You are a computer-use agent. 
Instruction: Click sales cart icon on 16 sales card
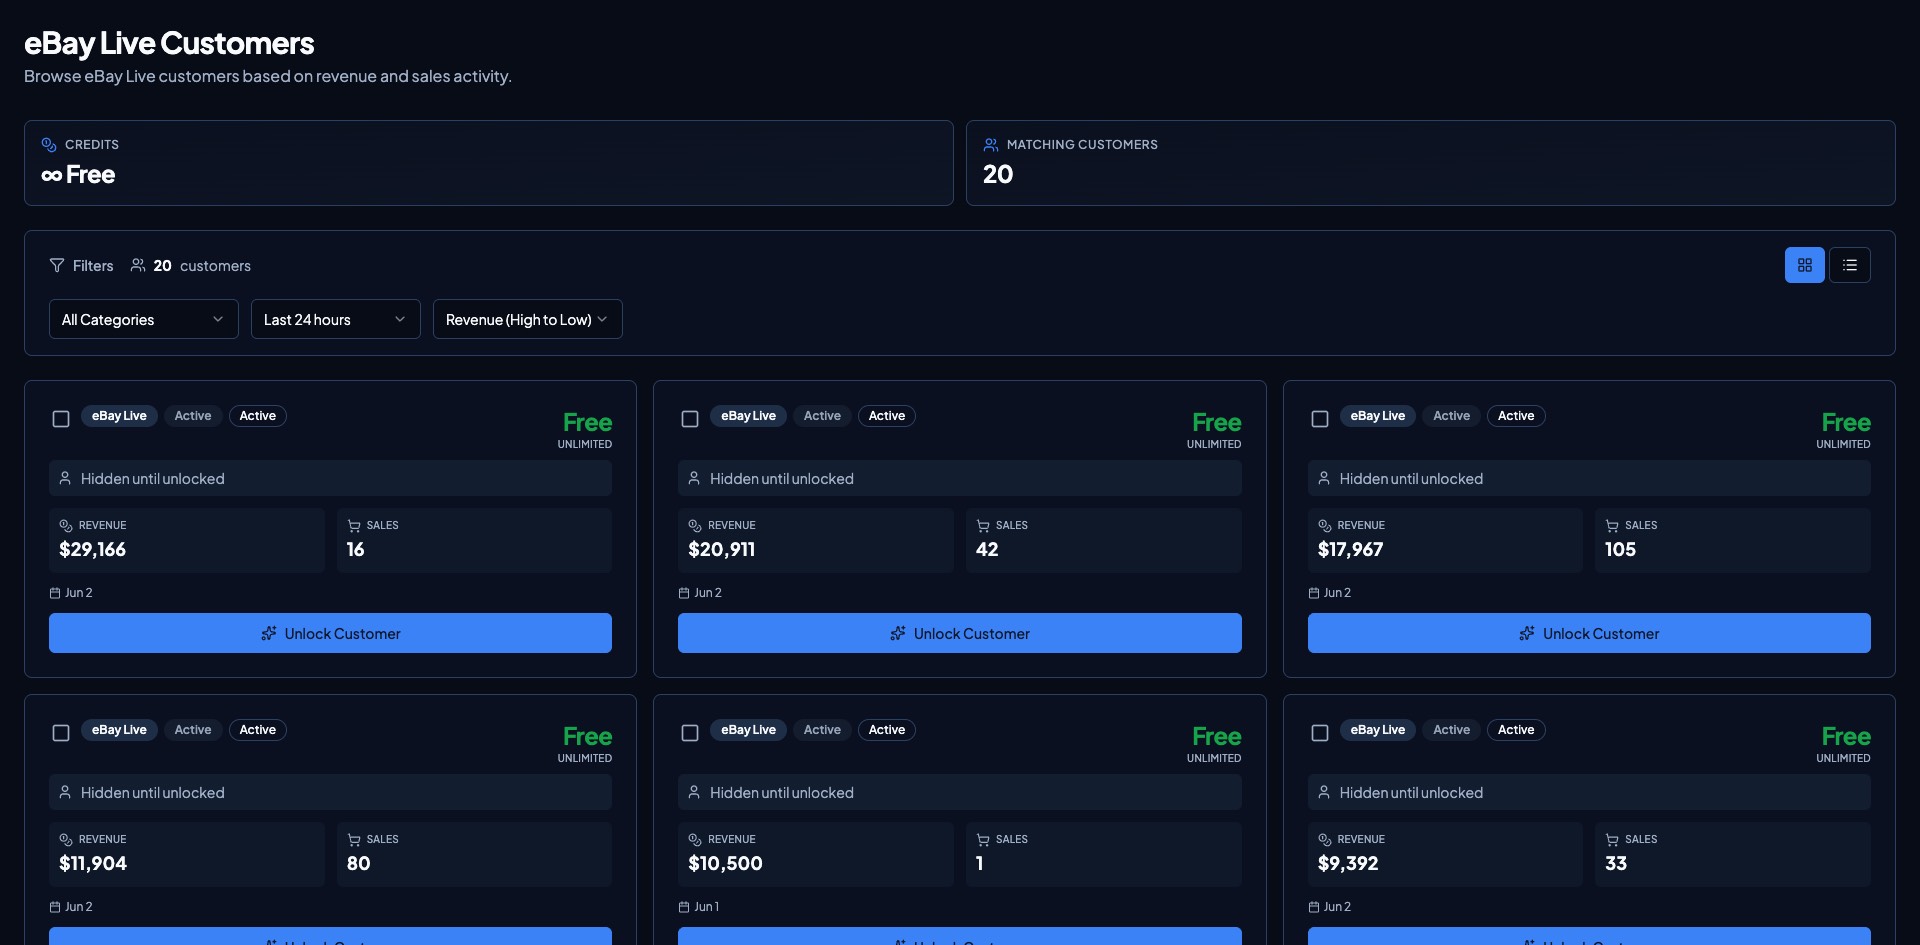coord(354,525)
